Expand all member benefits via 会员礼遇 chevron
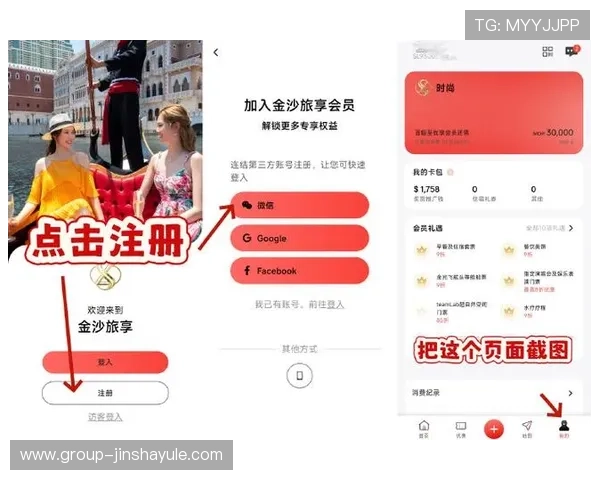The image size is (600, 480). click(571, 228)
